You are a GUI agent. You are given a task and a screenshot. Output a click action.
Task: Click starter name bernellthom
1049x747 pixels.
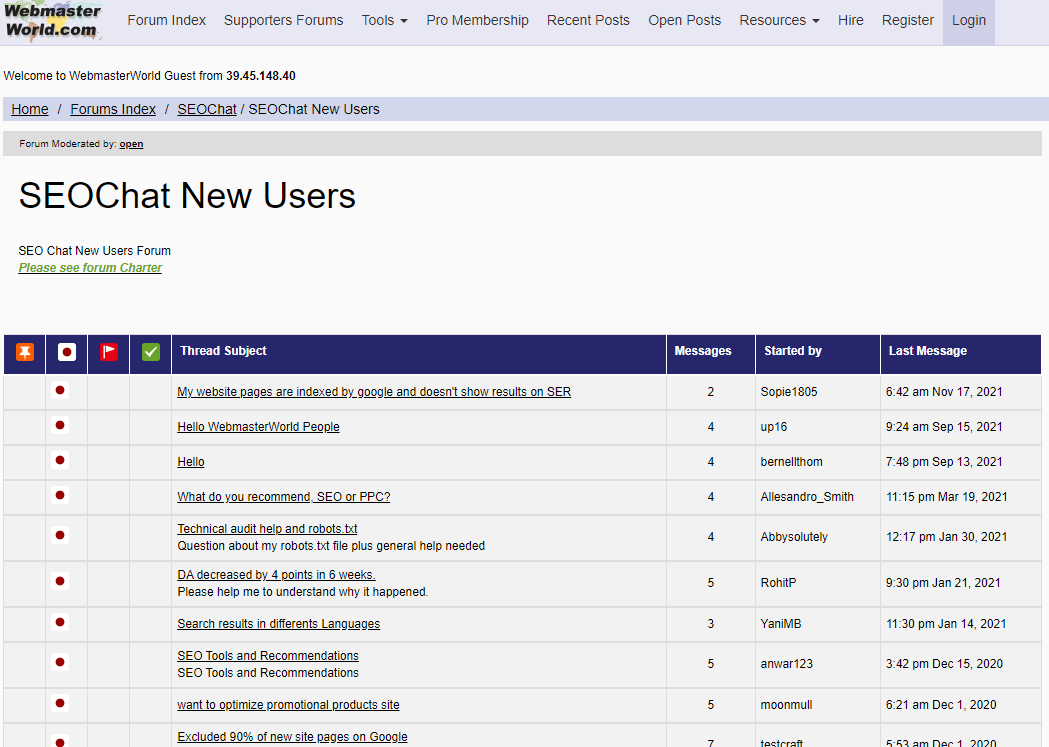coord(791,462)
